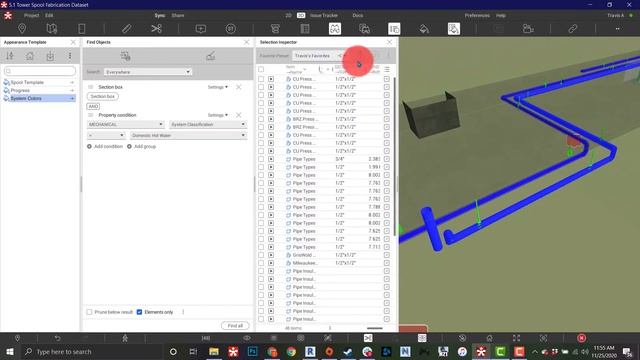The image size is (640, 360).
Task: Select the scissors section cut tool
Action: (157, 29)
